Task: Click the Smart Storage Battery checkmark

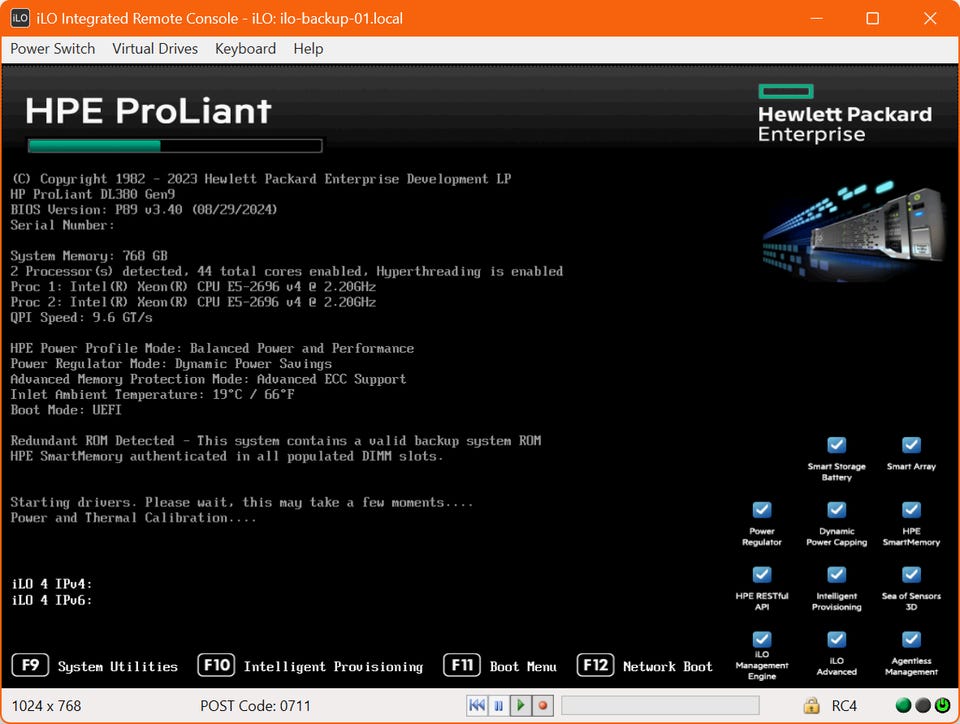Action: pos(836,445)
